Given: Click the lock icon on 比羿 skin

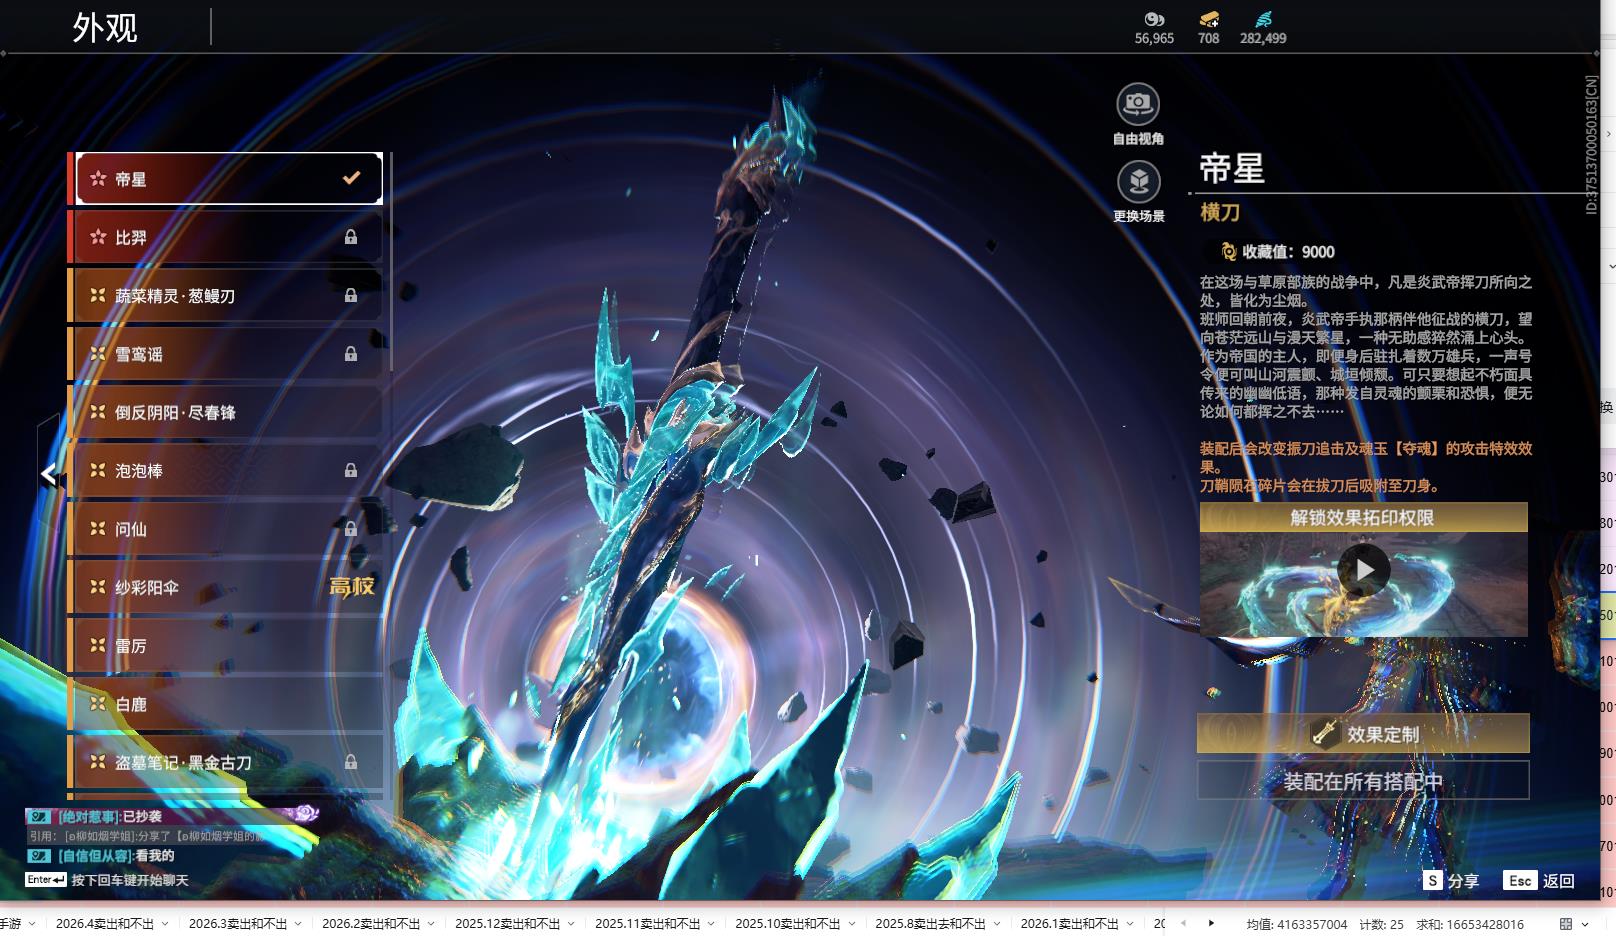Looking at the screenshot, I should click(x=351, y=237).
